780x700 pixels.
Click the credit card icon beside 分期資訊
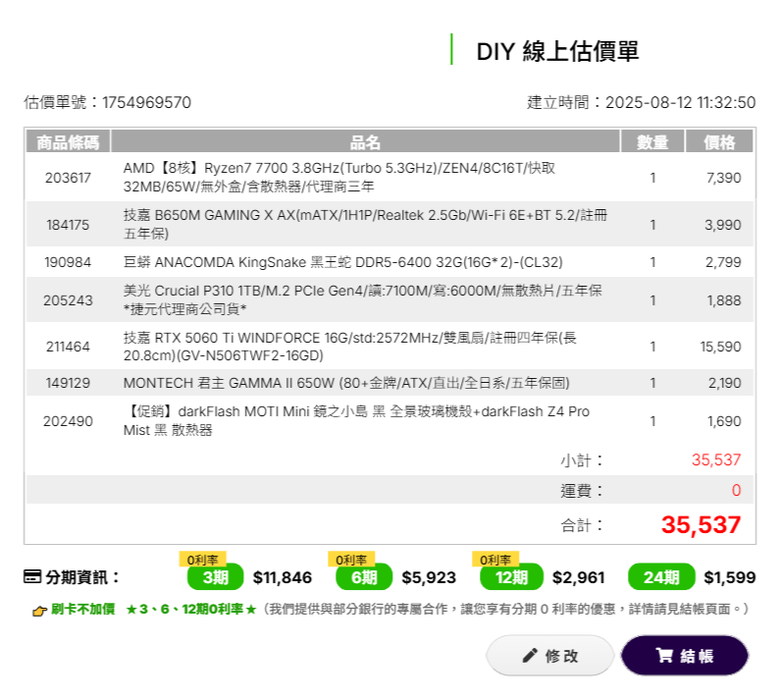point(32,577)
